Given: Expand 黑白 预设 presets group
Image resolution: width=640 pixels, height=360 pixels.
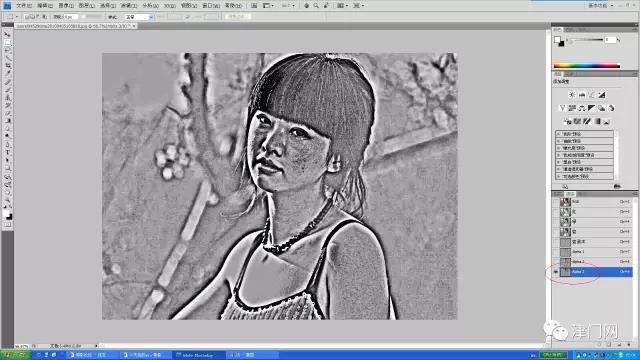Looking at the screenshot, I should coord(559,162).
